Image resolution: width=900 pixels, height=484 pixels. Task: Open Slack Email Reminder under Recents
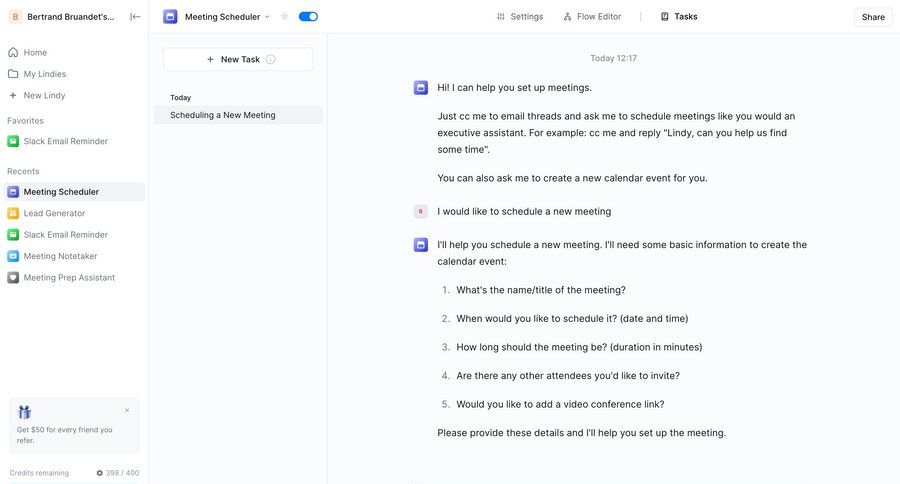73,234
